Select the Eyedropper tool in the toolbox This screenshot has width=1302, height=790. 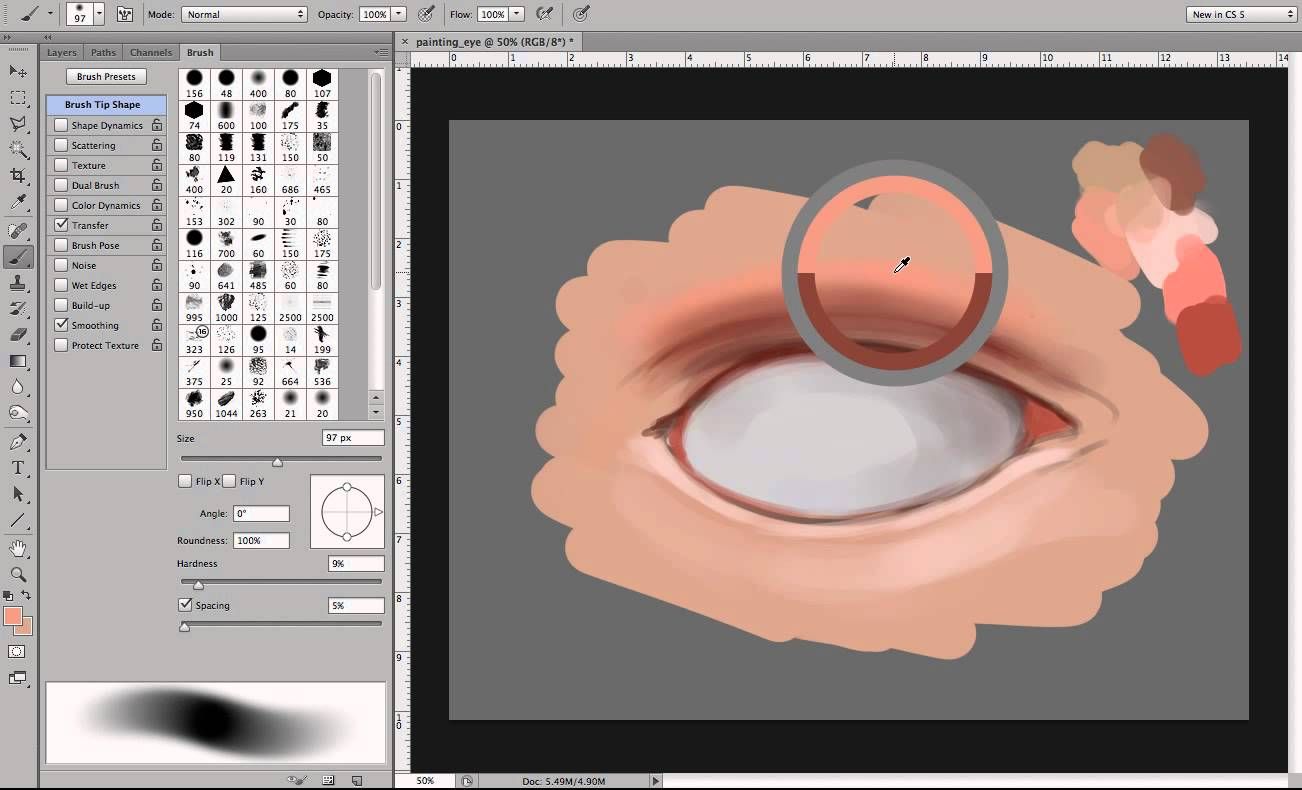pos(18,202)
